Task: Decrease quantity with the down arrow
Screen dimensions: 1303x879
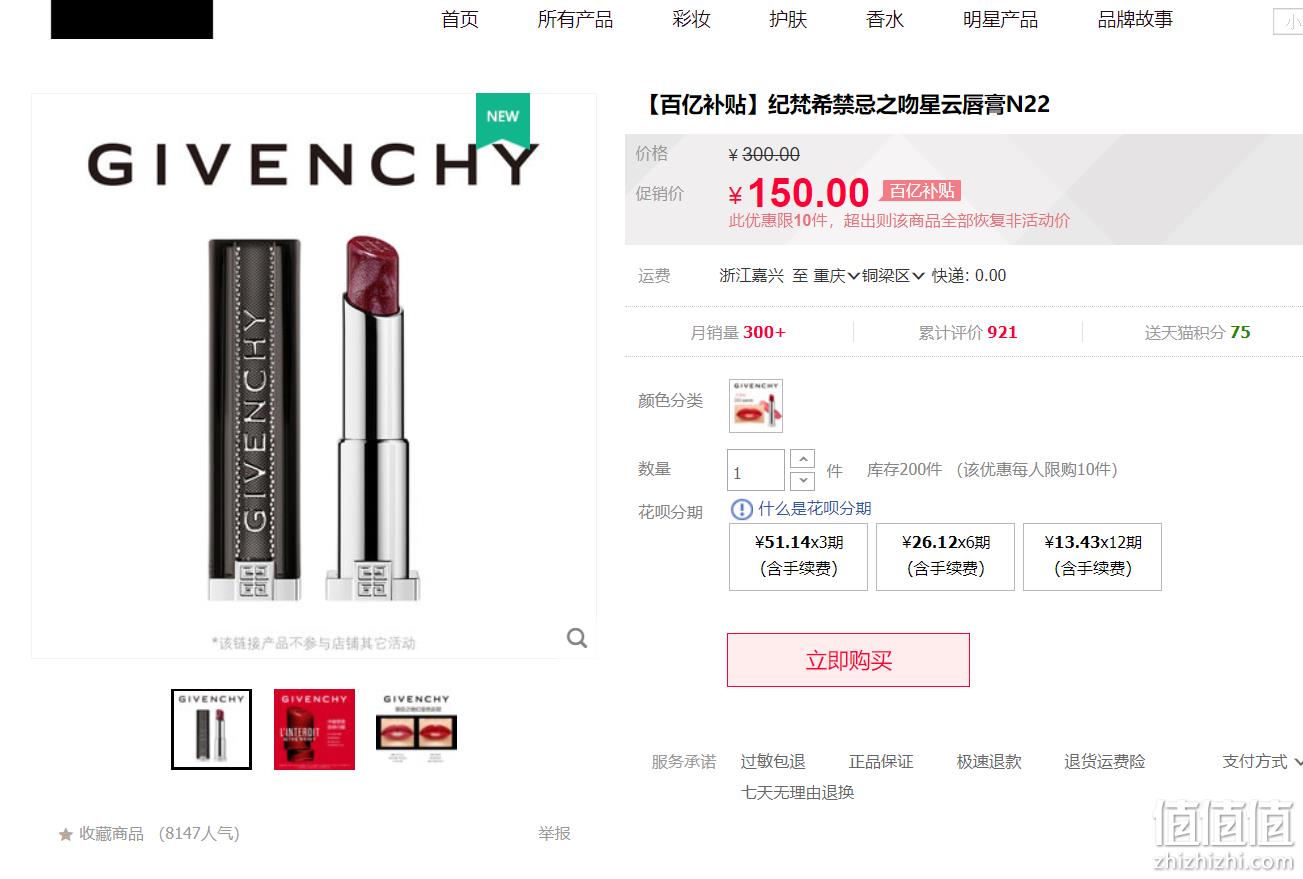Action: click(x=802, y=481)
